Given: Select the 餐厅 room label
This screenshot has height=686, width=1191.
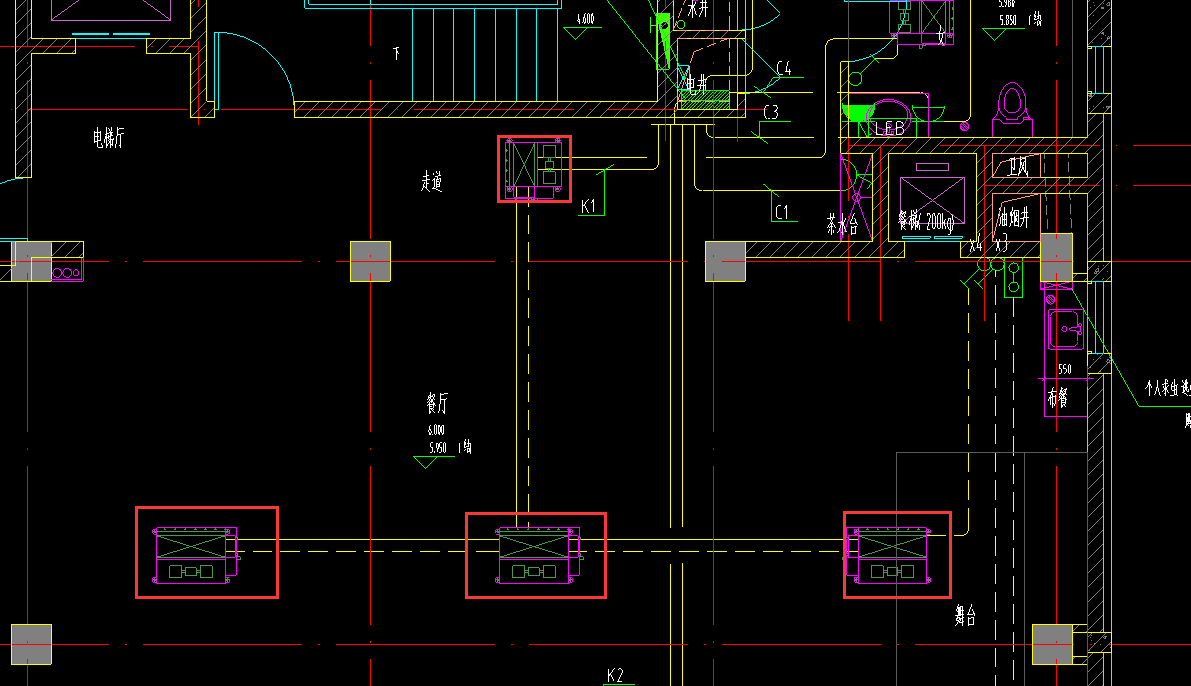Looking at the screenshot, I should [438, 403].
